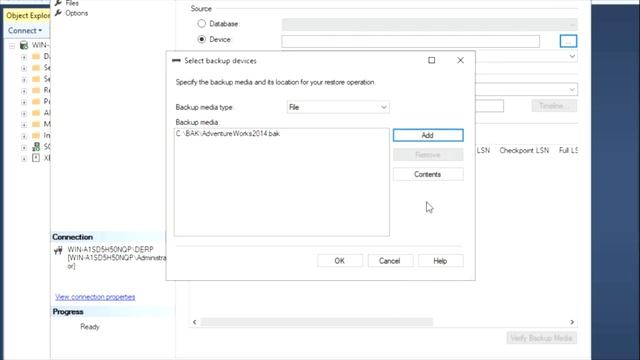Image resolution: width=640 pixels, height=360 pixels.
Task: Close the Select backup devices dialog
Action: [x=460, y=60]
